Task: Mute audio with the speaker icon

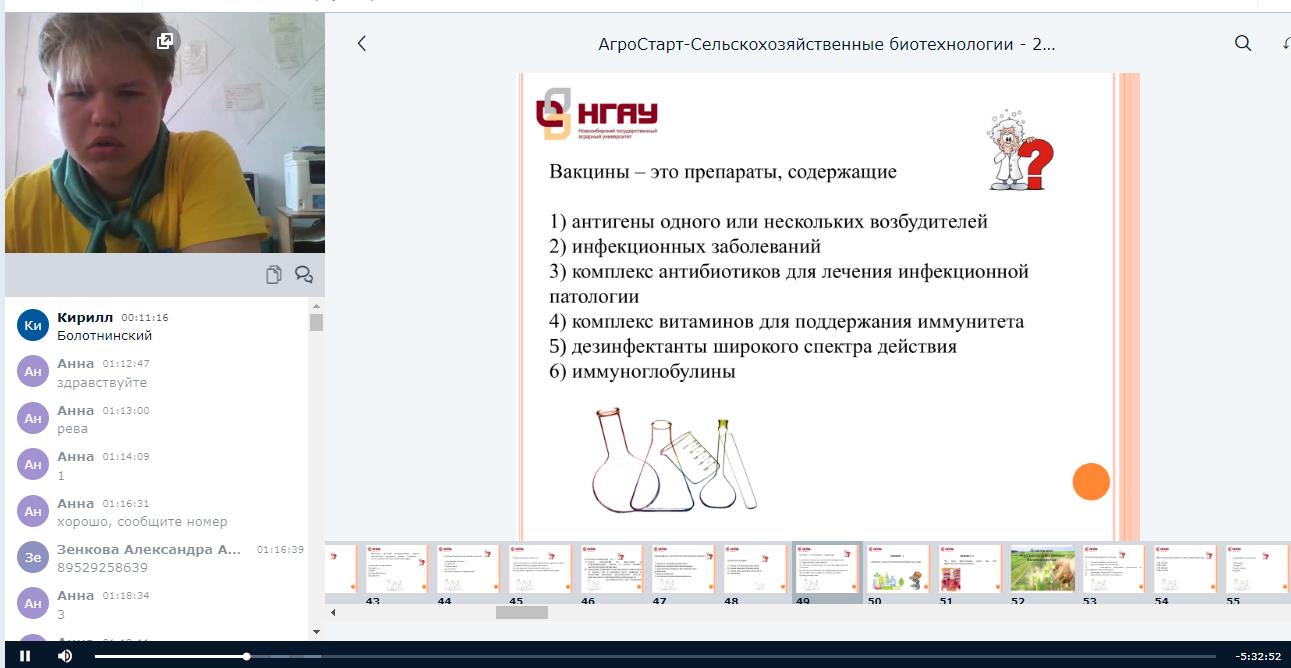Action: click(x=65, y=656)
